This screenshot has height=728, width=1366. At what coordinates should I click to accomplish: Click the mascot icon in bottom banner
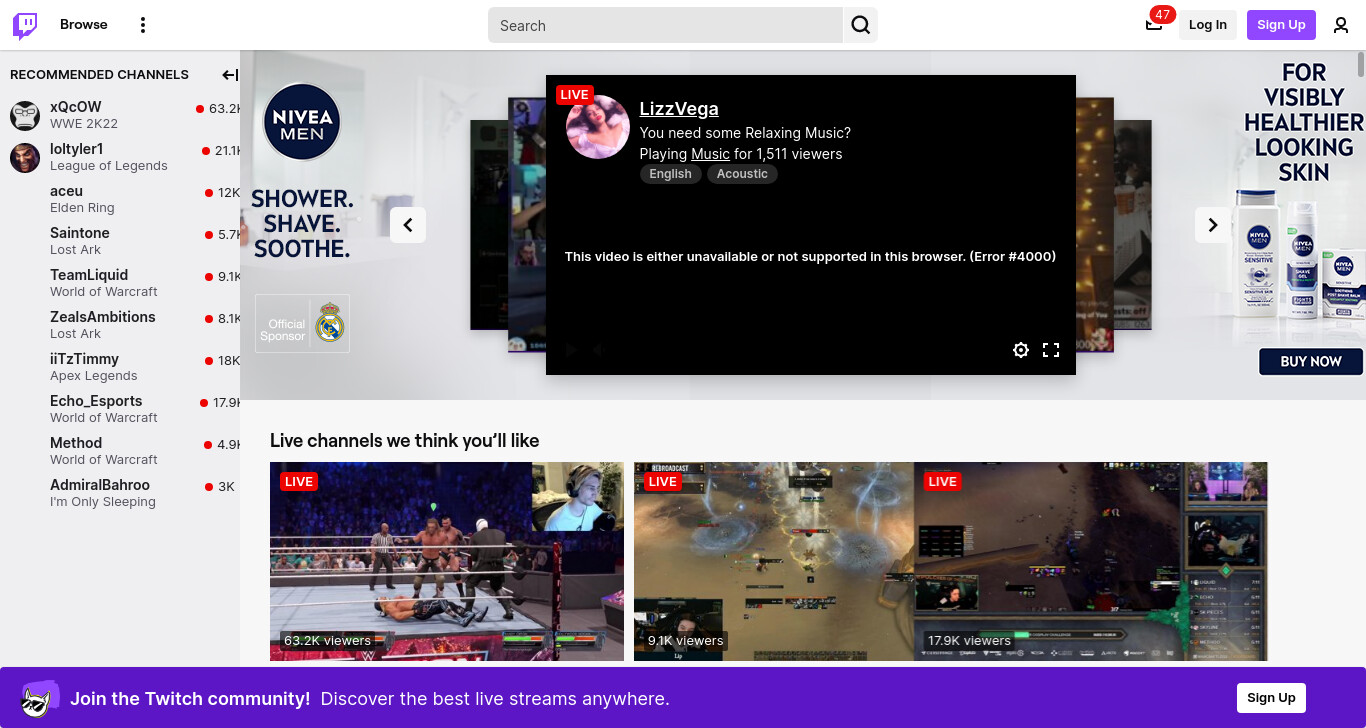pyautogui.click(x=40, y=698)
